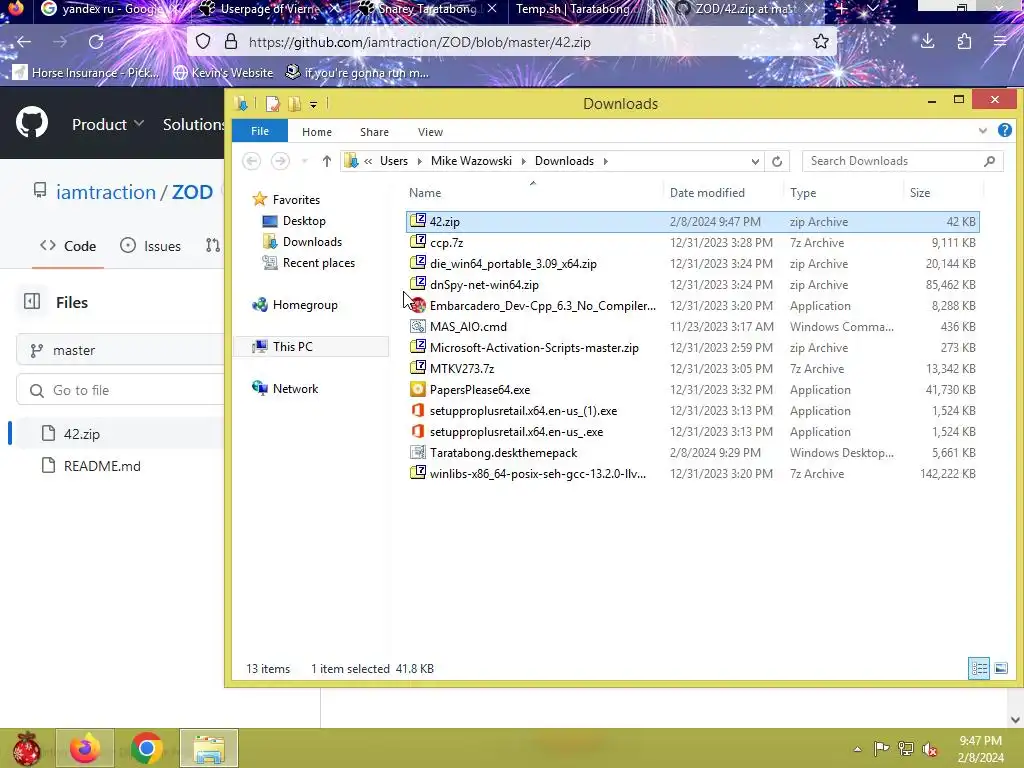The height and width of the screenshot is (768, 1024).
Task: Open recent locations dropdown arrow
Action: [x=304, y=161]
